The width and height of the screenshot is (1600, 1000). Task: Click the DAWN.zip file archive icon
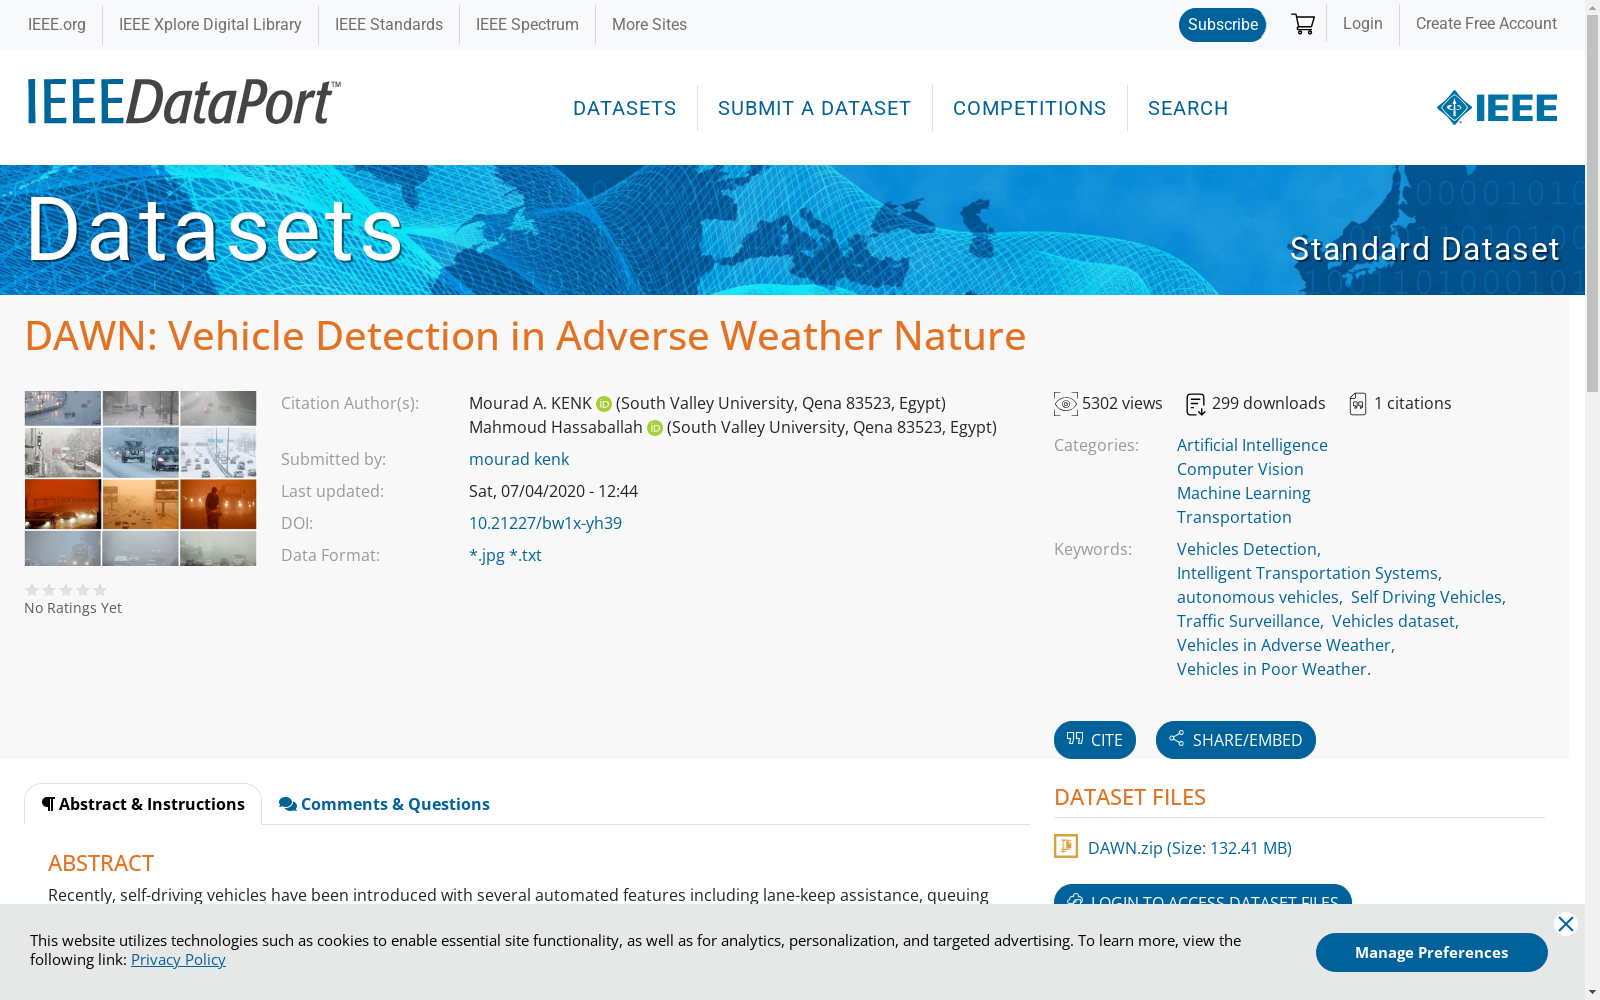click(1066, 846)
